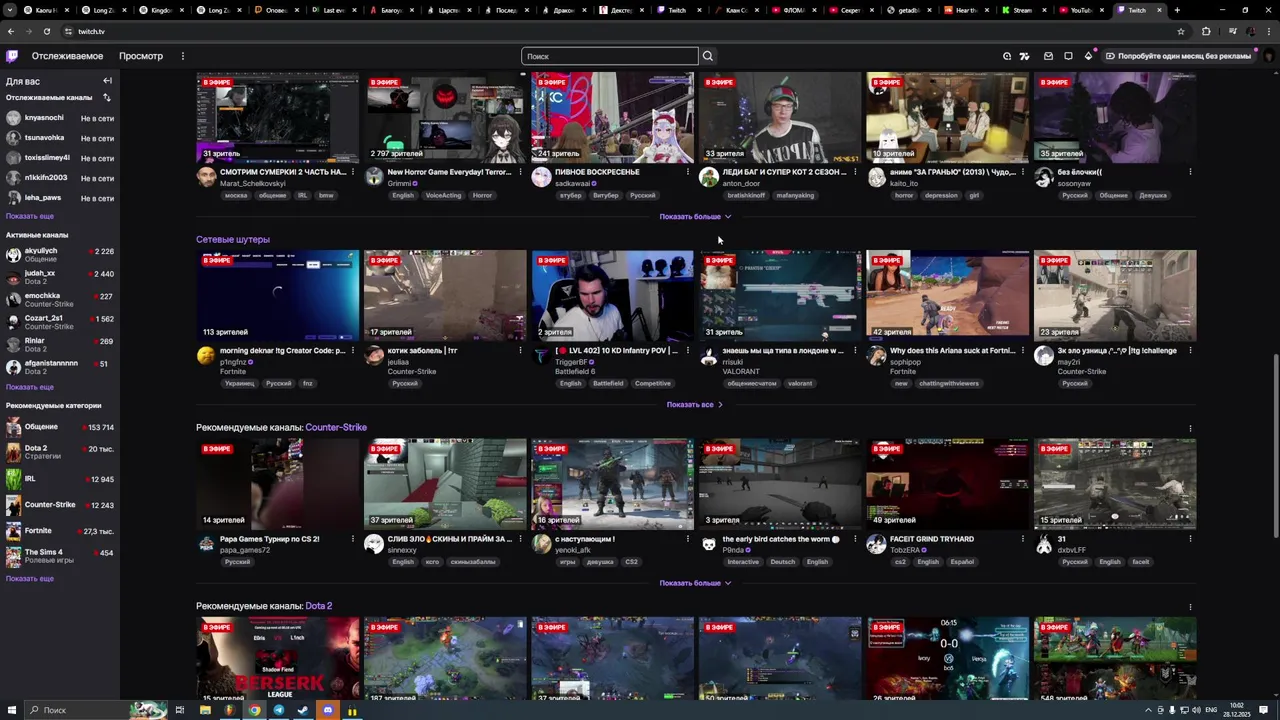
Task: Expand Показать все under Сетевые шутеры
Action: point(695,405)
